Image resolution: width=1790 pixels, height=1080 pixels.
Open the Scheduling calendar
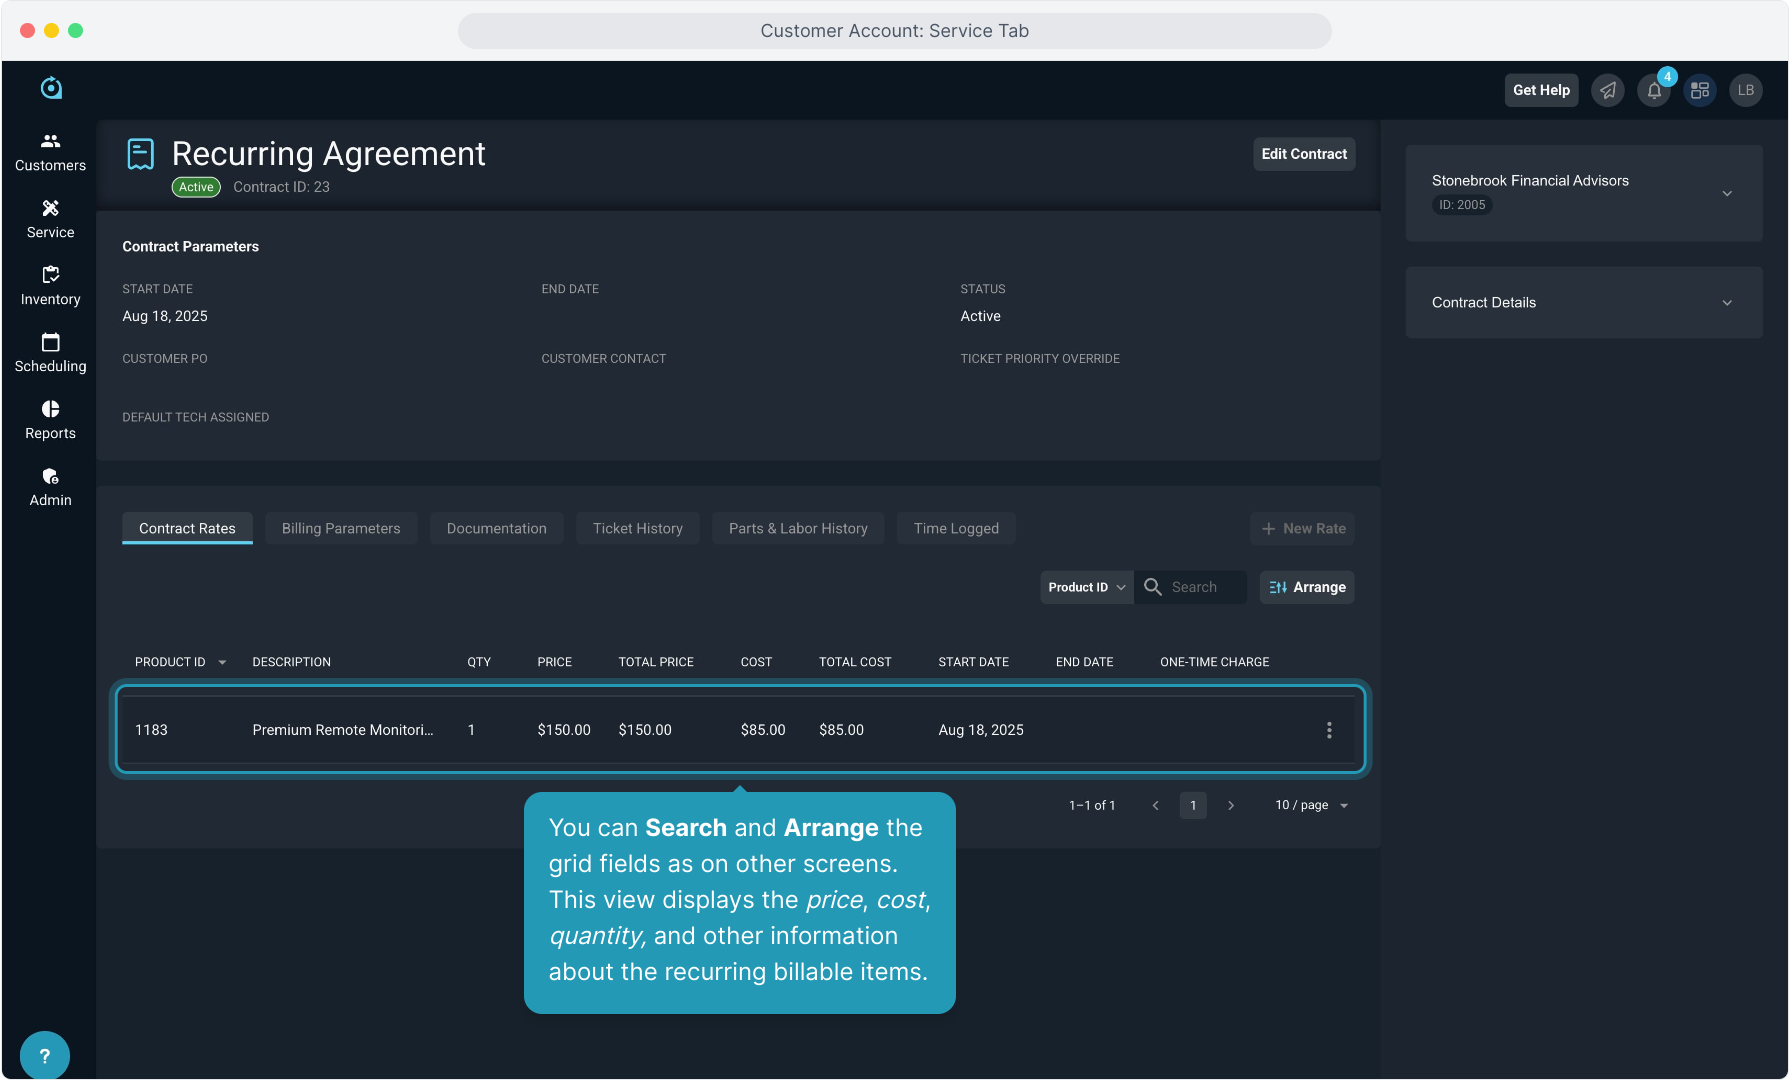coord(50,353)
